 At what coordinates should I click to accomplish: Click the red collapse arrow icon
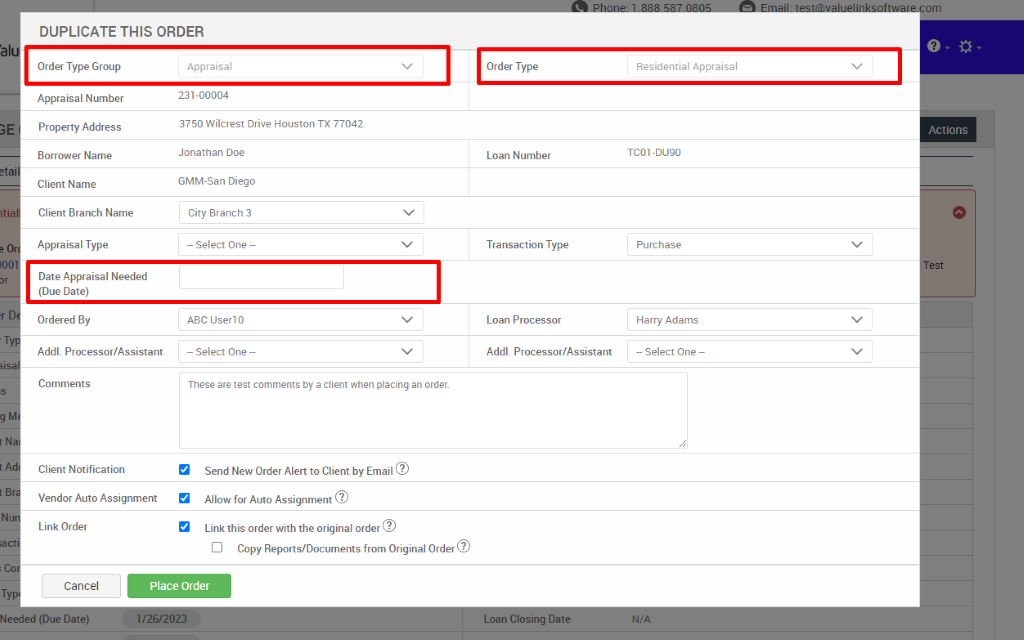[x=959, y=212]
